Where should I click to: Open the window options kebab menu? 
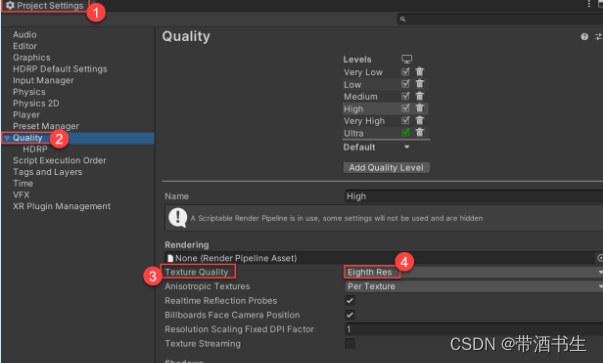tap(589, 4)
